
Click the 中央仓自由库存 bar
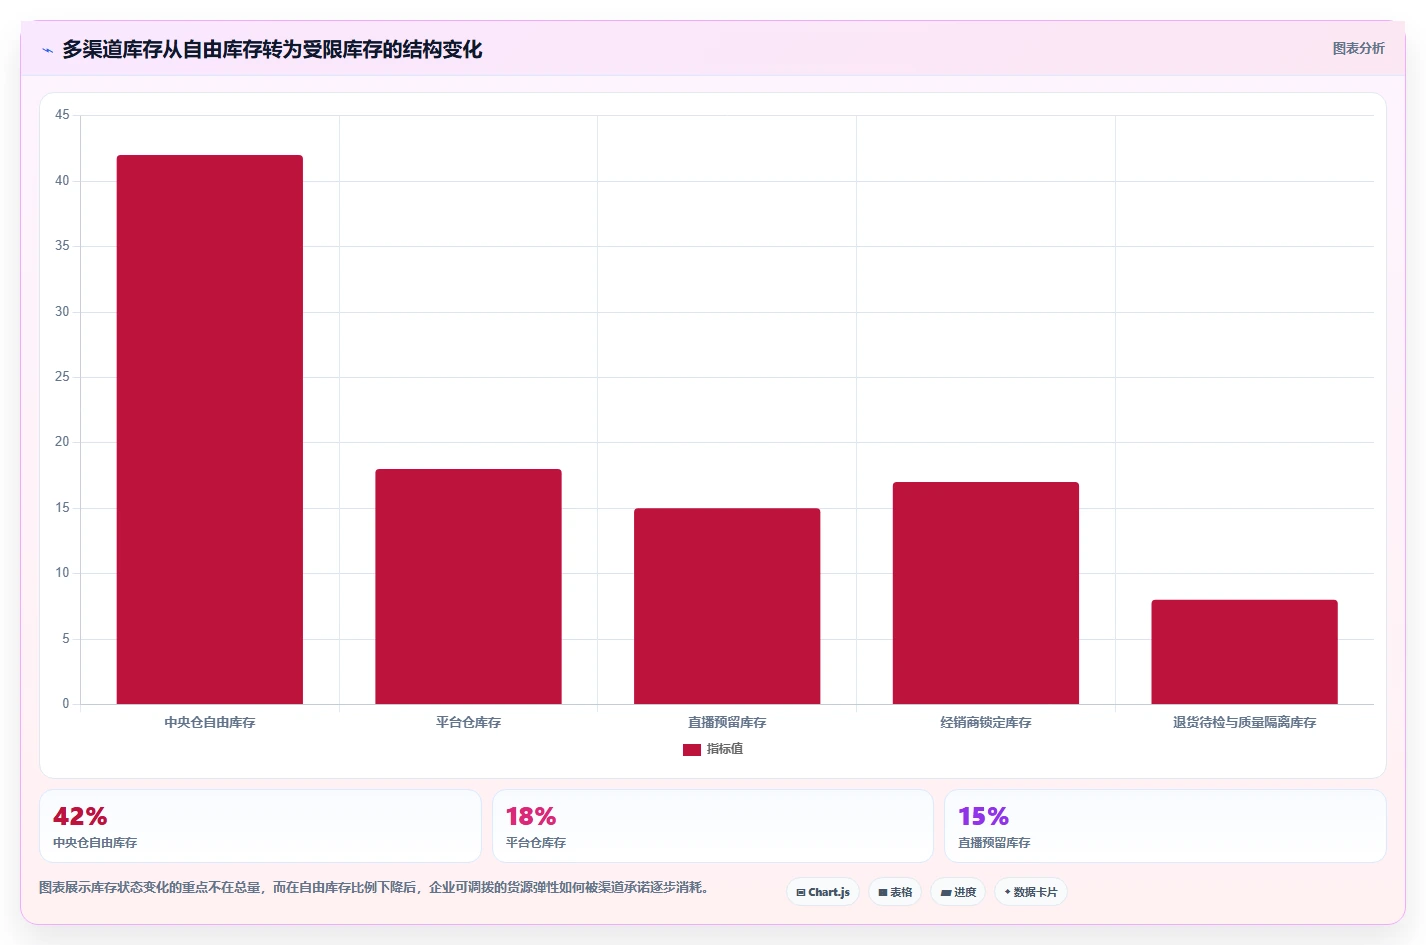point(210,430)
